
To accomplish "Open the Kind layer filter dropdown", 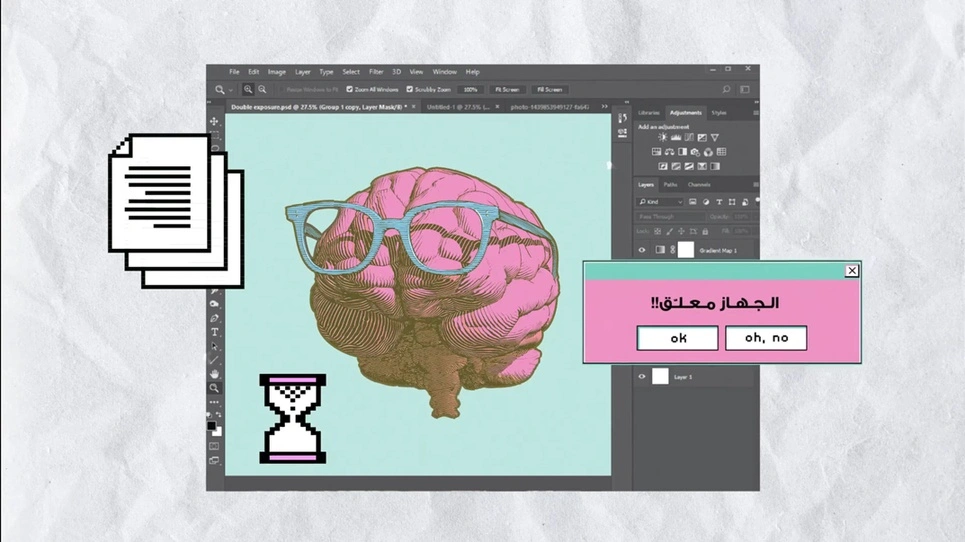I will click(x=660, y=202).
